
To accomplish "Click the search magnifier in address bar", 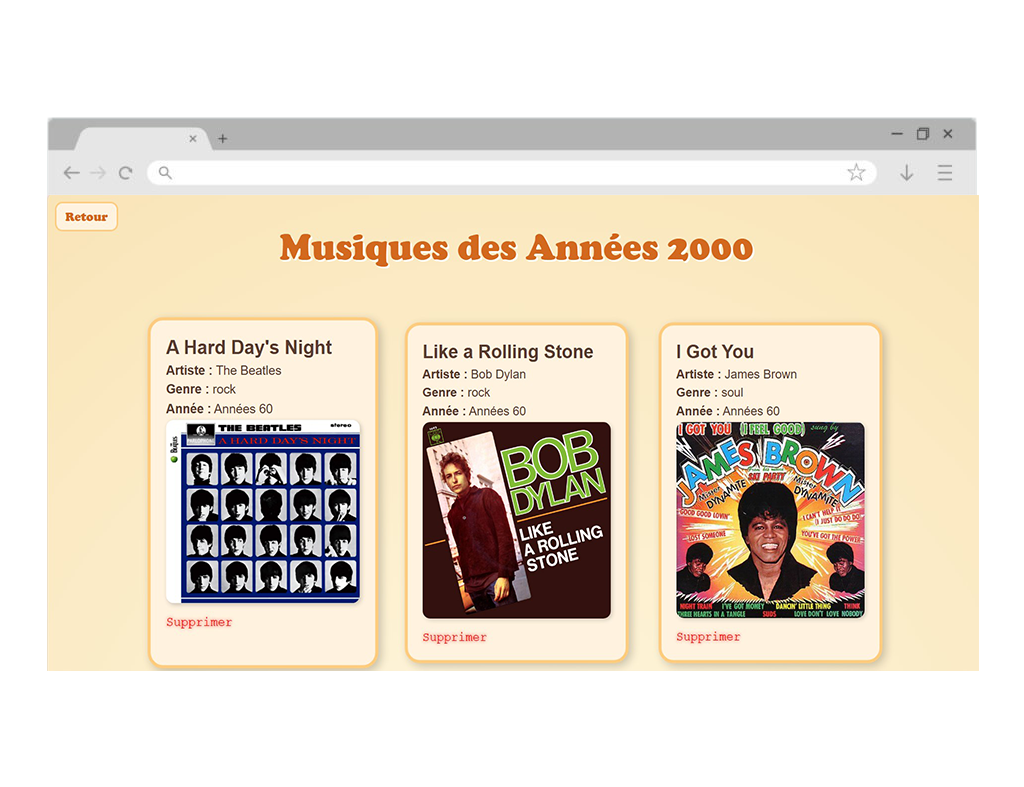I will click(165, 173).
